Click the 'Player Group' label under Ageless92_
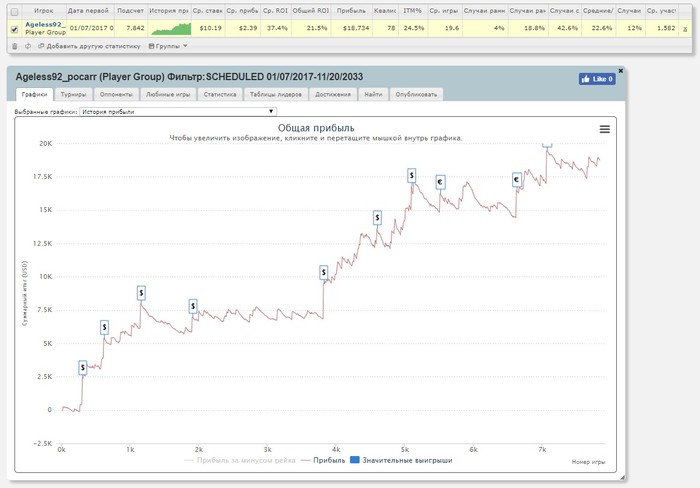Viewport: 700px width, 488px height. click(x=45, y=32)
